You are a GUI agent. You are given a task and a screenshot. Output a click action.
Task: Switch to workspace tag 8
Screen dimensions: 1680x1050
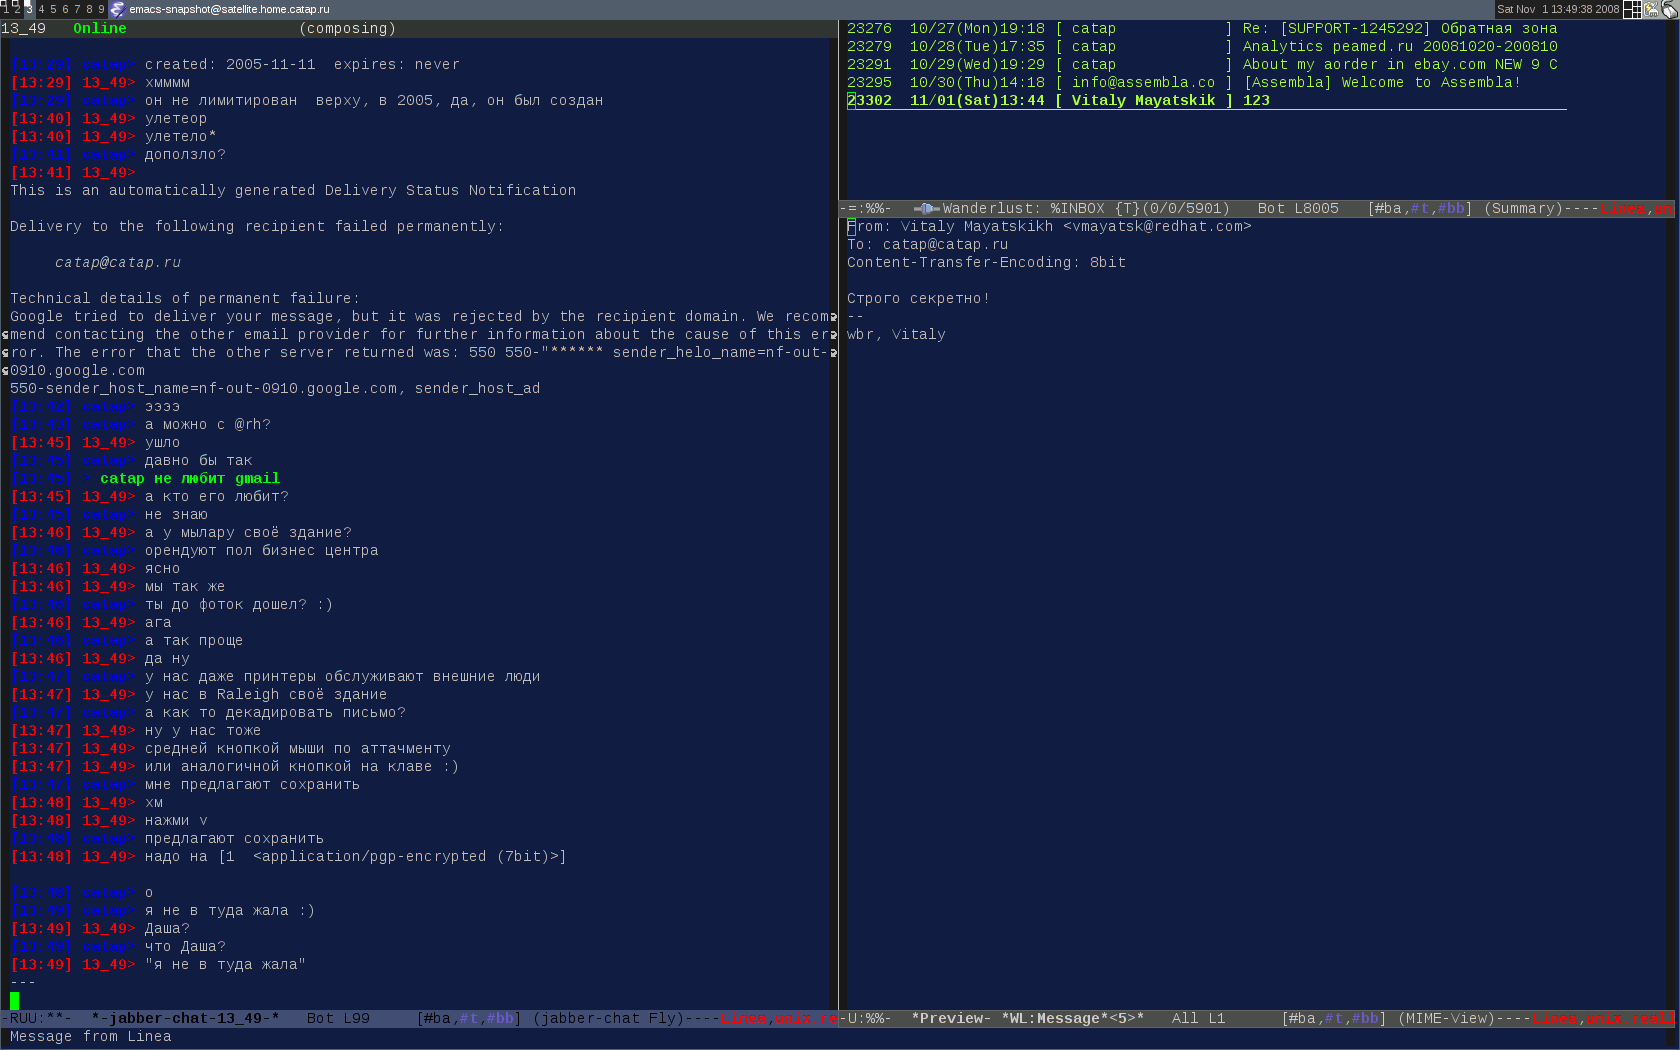tap(89, 9)
